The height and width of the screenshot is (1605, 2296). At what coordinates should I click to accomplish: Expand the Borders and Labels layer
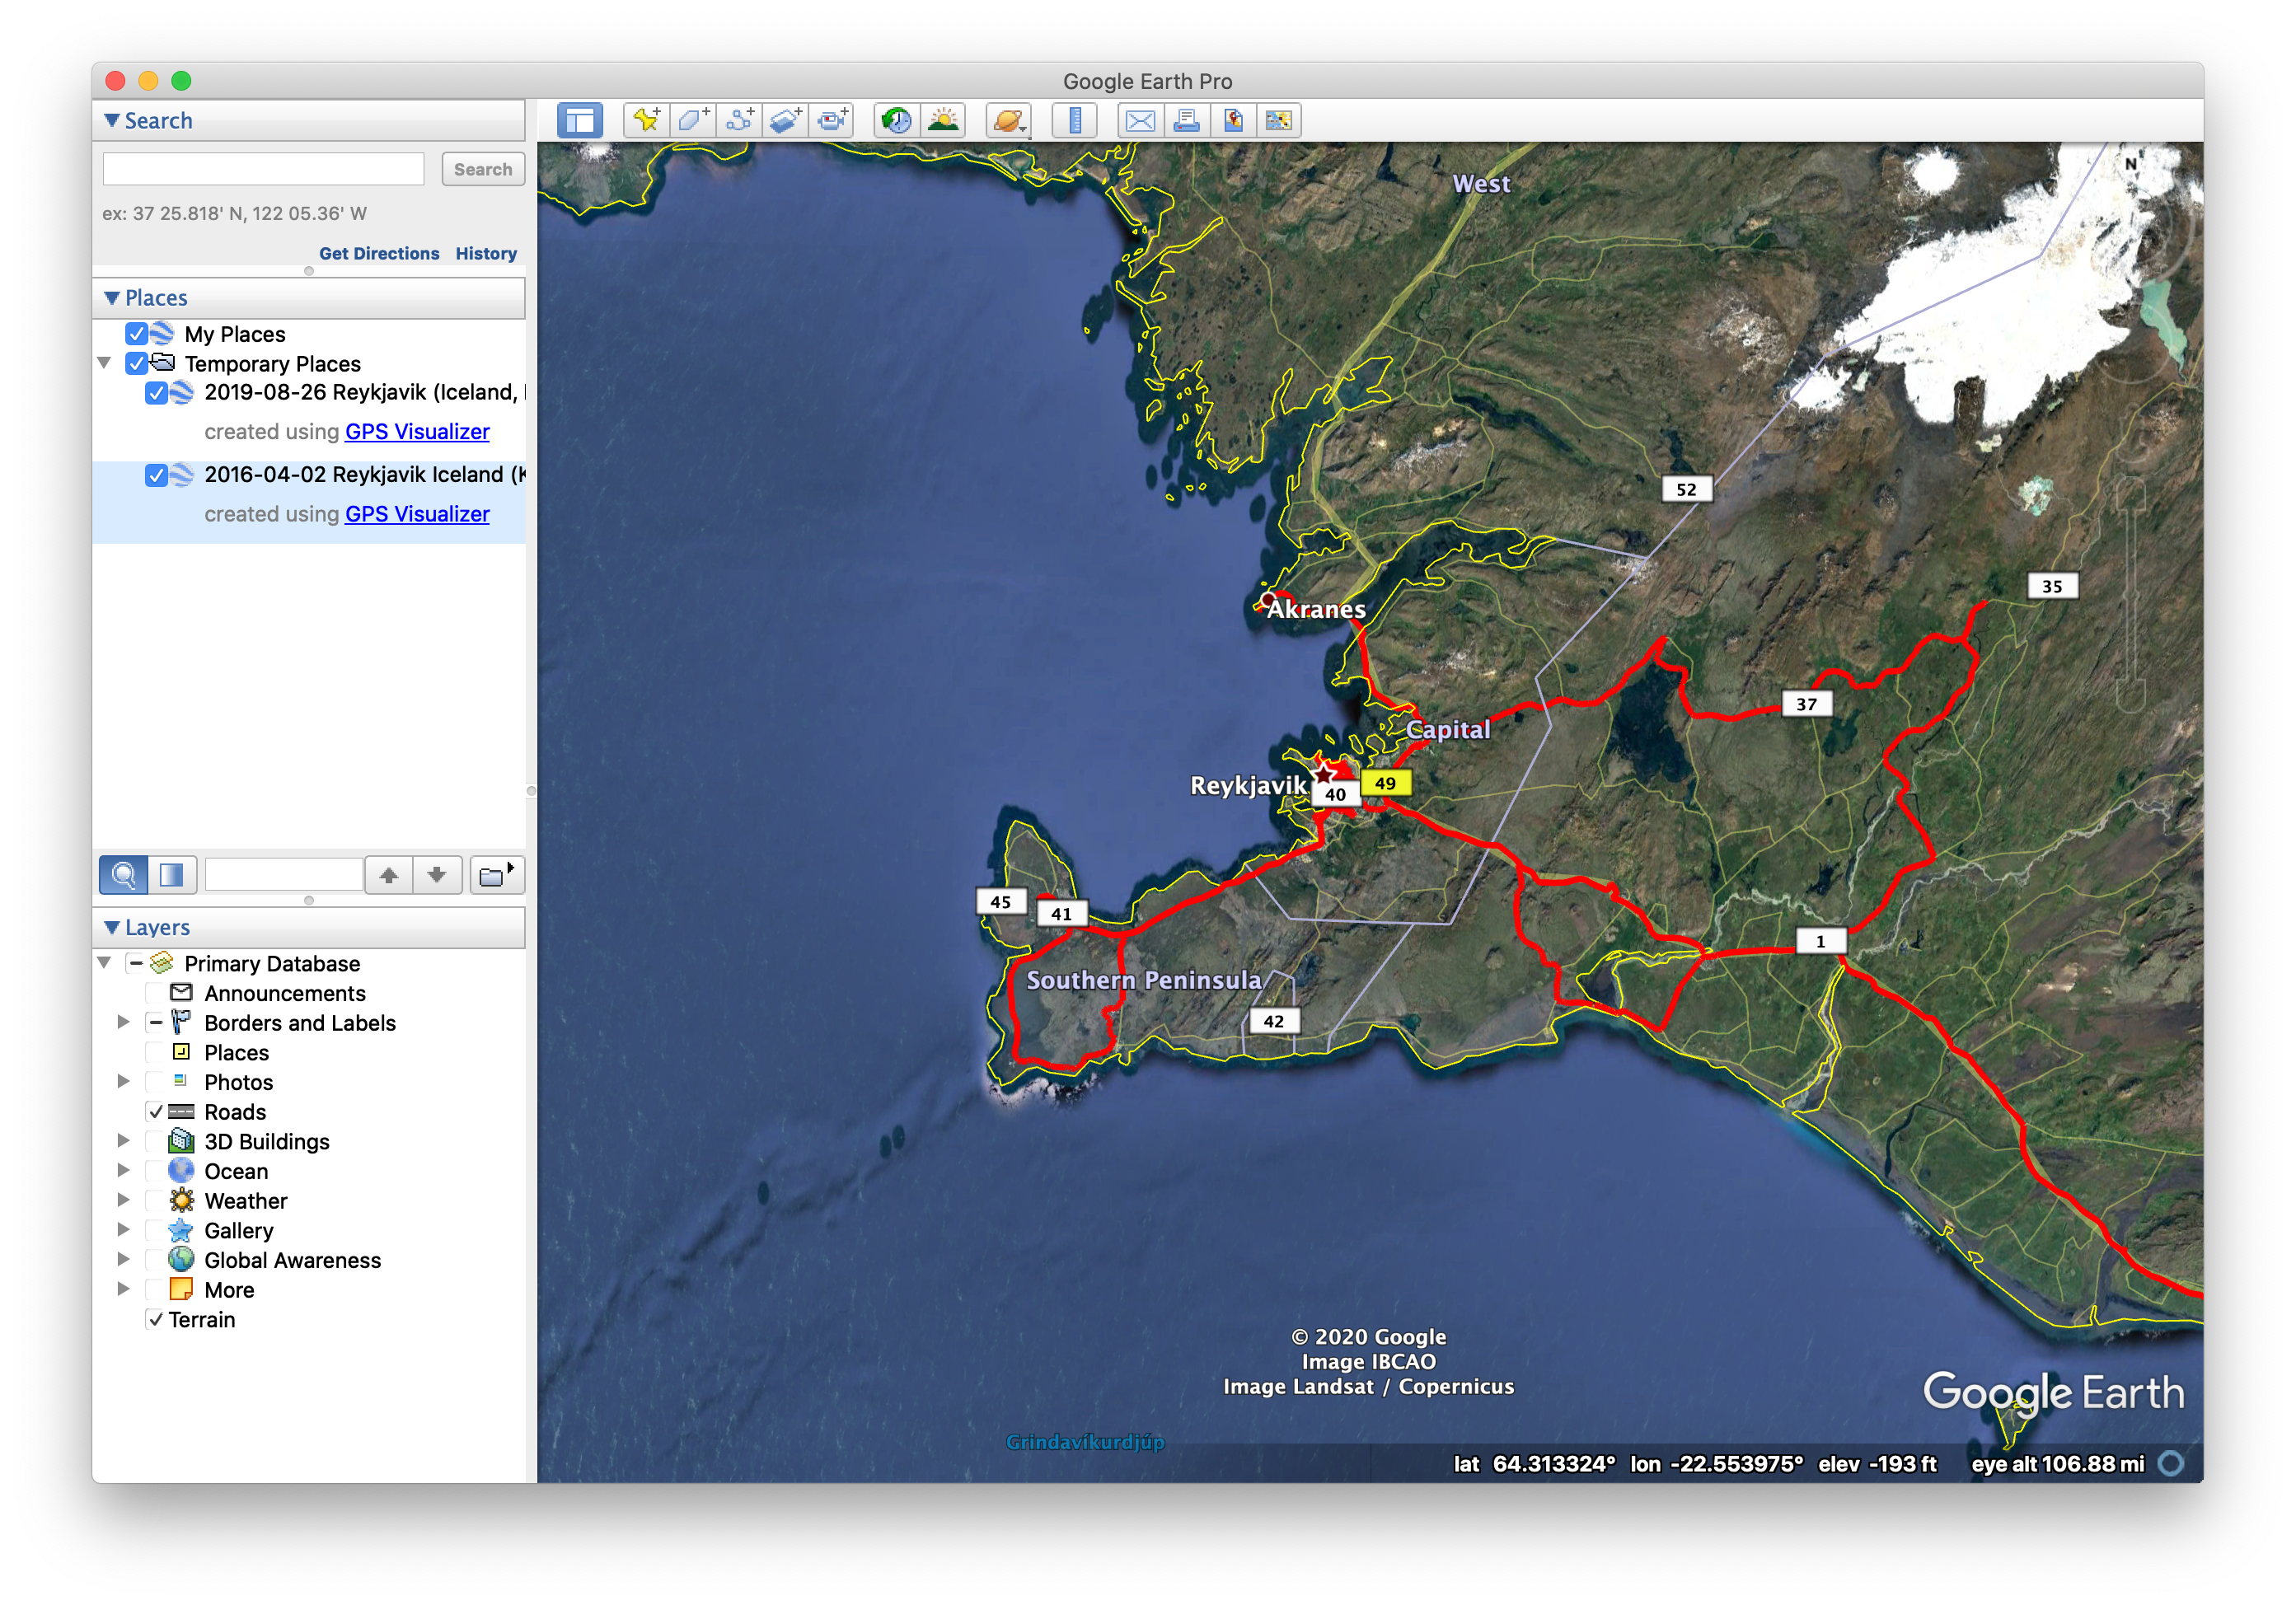pos(124,1022)
